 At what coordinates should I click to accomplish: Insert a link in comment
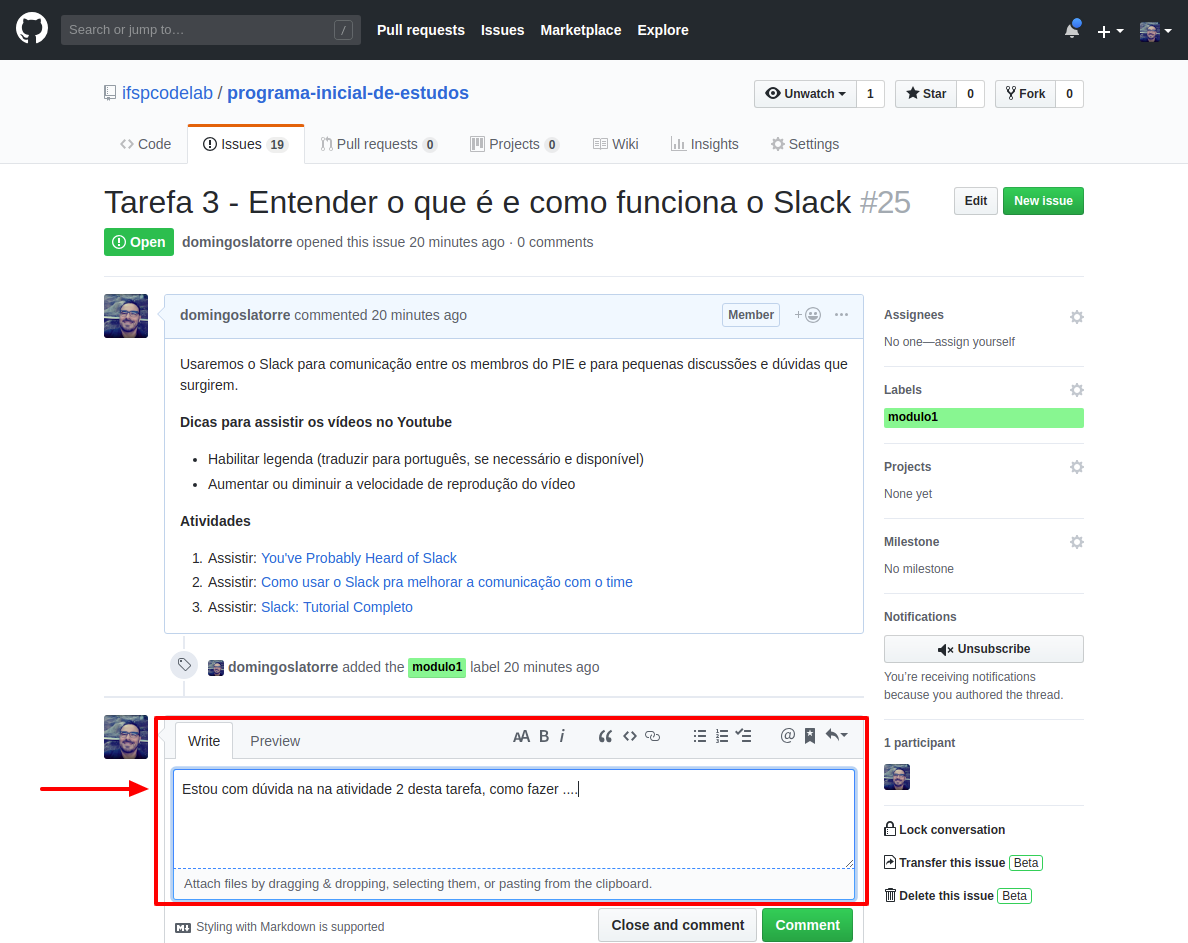pos(652,736)
